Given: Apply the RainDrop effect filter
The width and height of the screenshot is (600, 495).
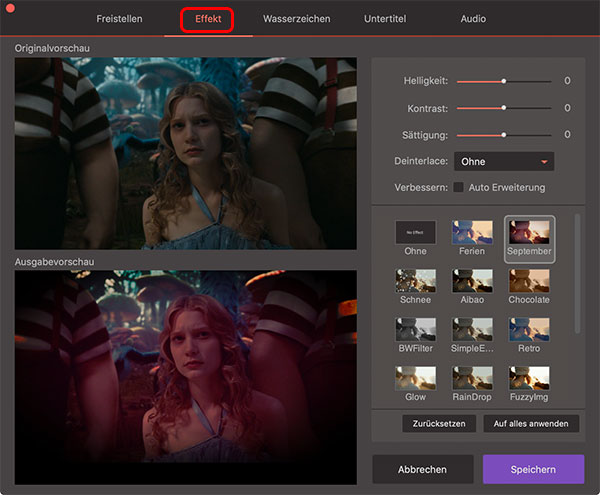Looking at the screenshot, I should (472, 378).
